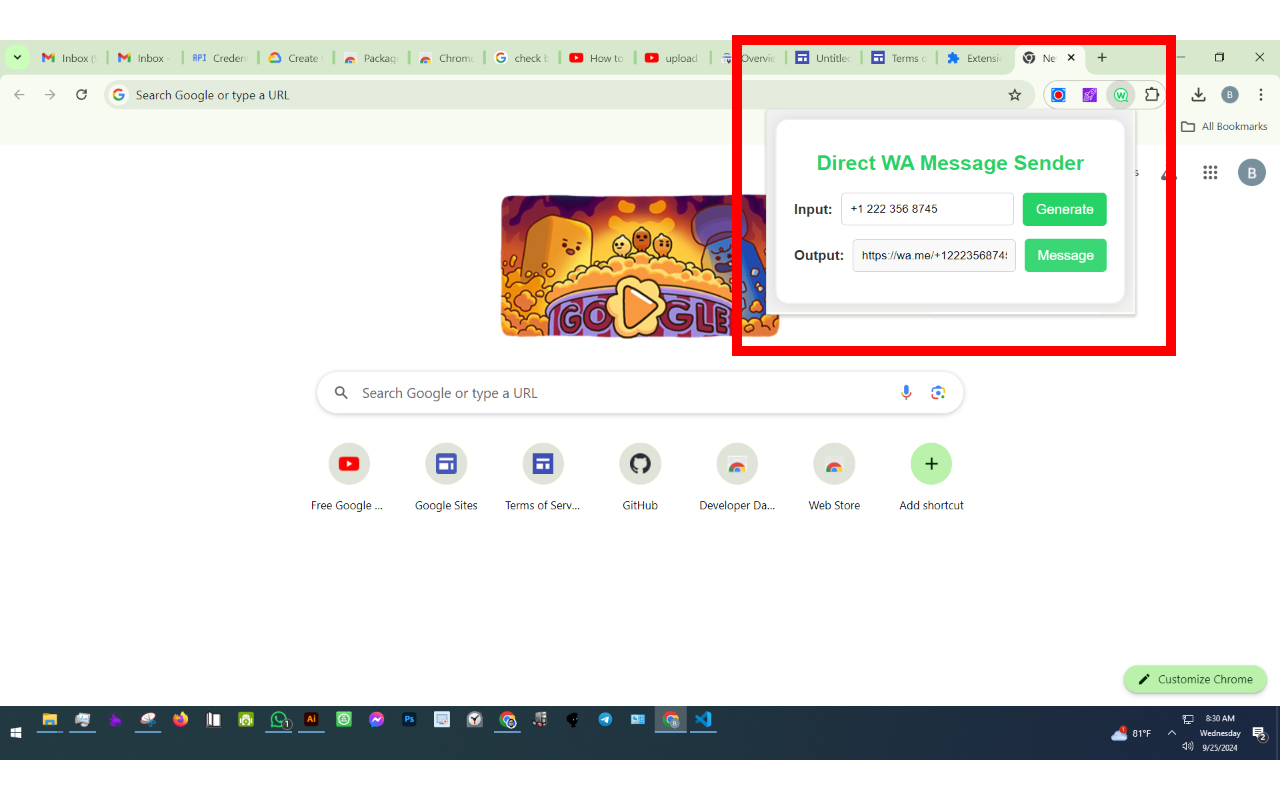Open the Google account avatar on the page

tap(1252, 172)
